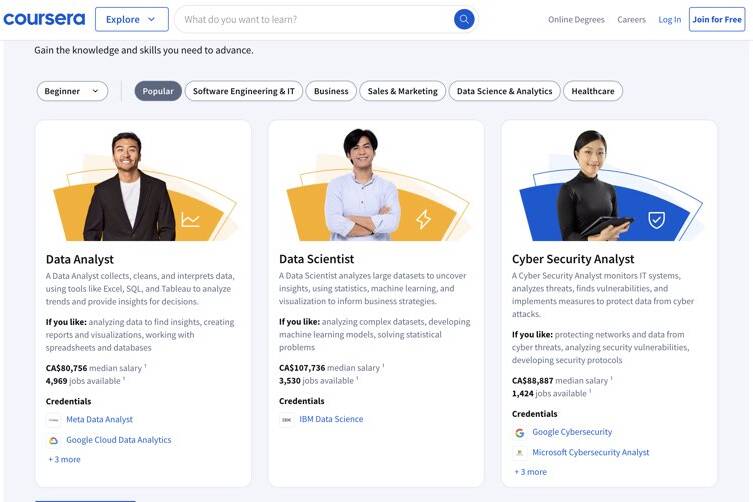The image size is (753, 502).
Task: Open the Google Cloud Data Analytics link
Action: [119, 440]
